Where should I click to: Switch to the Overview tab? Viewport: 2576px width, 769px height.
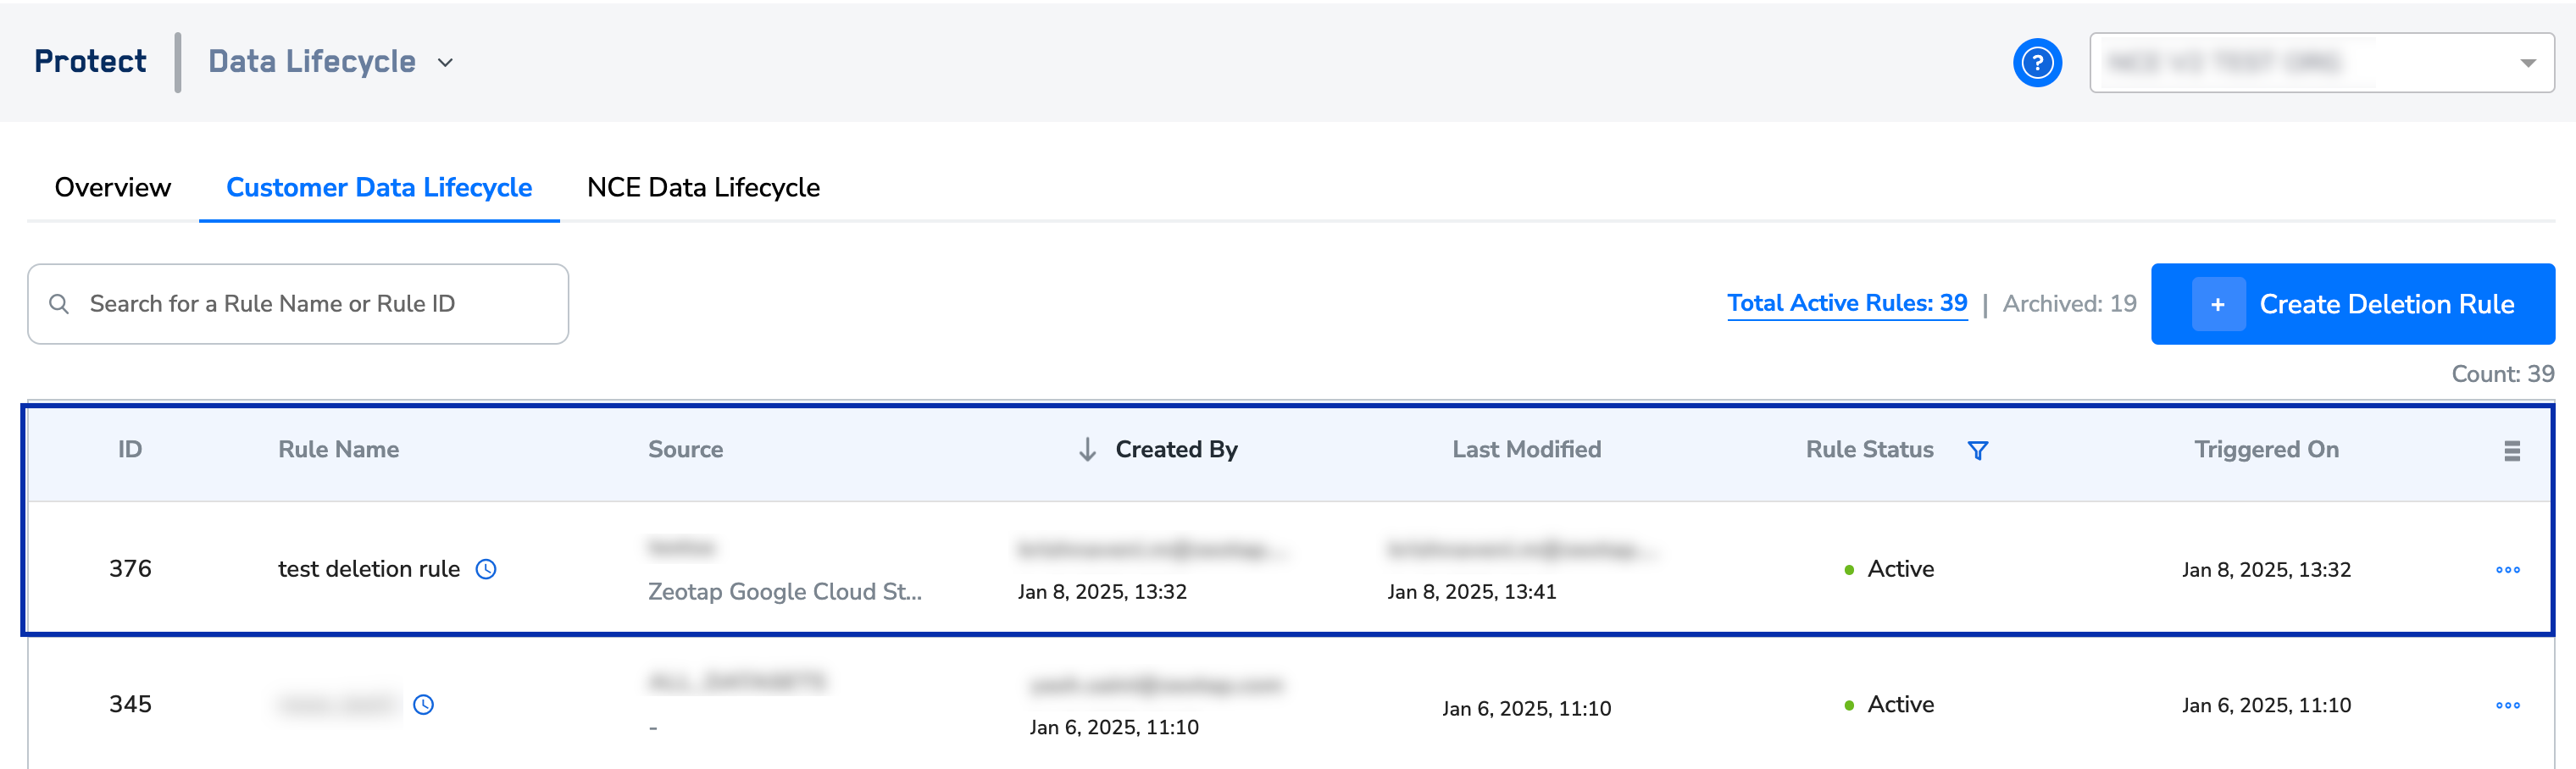[113, 188]
